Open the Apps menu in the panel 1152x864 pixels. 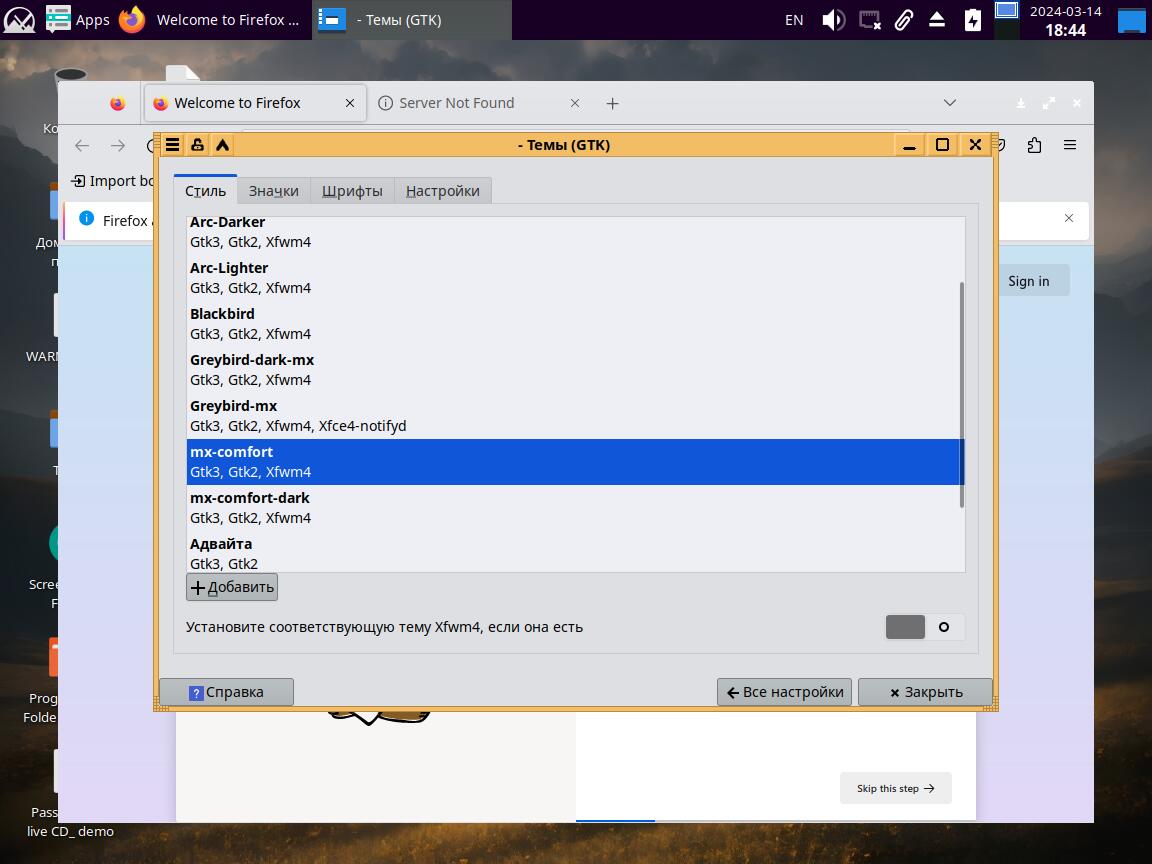78,20
